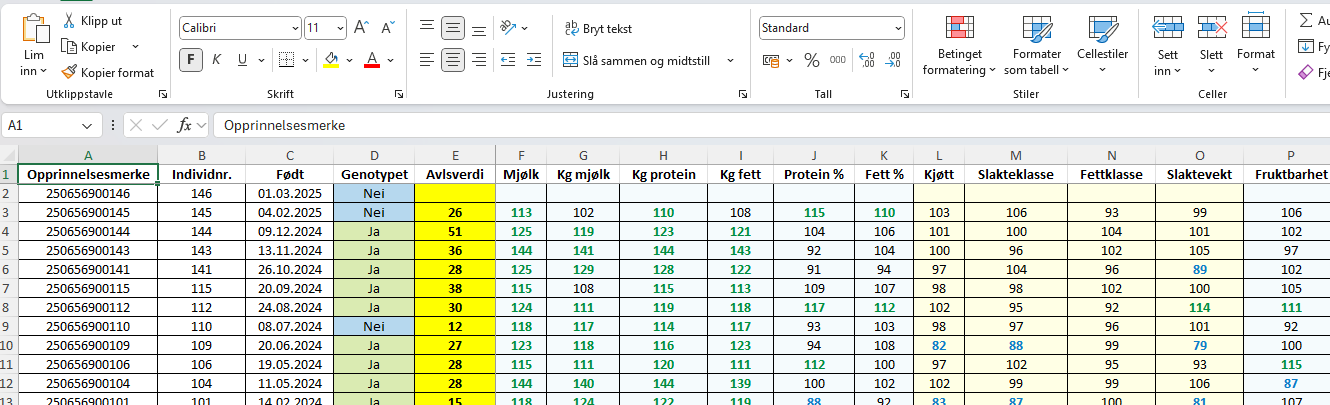
Task: Apply thousands separator 000 style
Action: [838, 60]
